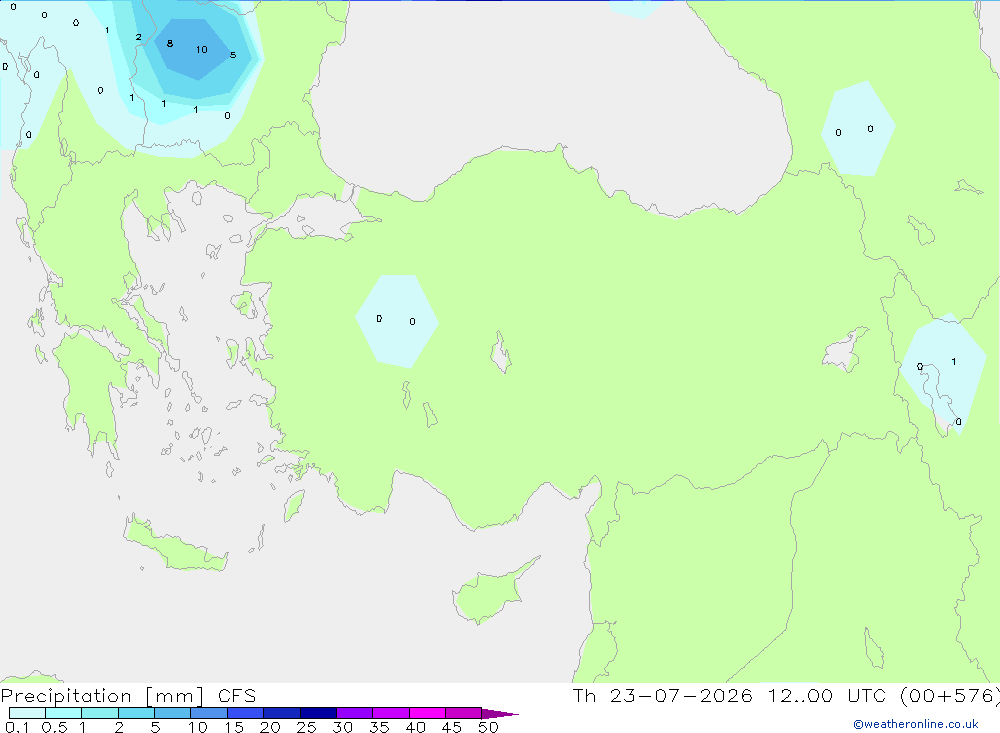
Task: Click the 0.5–1 mm legend color swatch
Action: click(64, 713)
